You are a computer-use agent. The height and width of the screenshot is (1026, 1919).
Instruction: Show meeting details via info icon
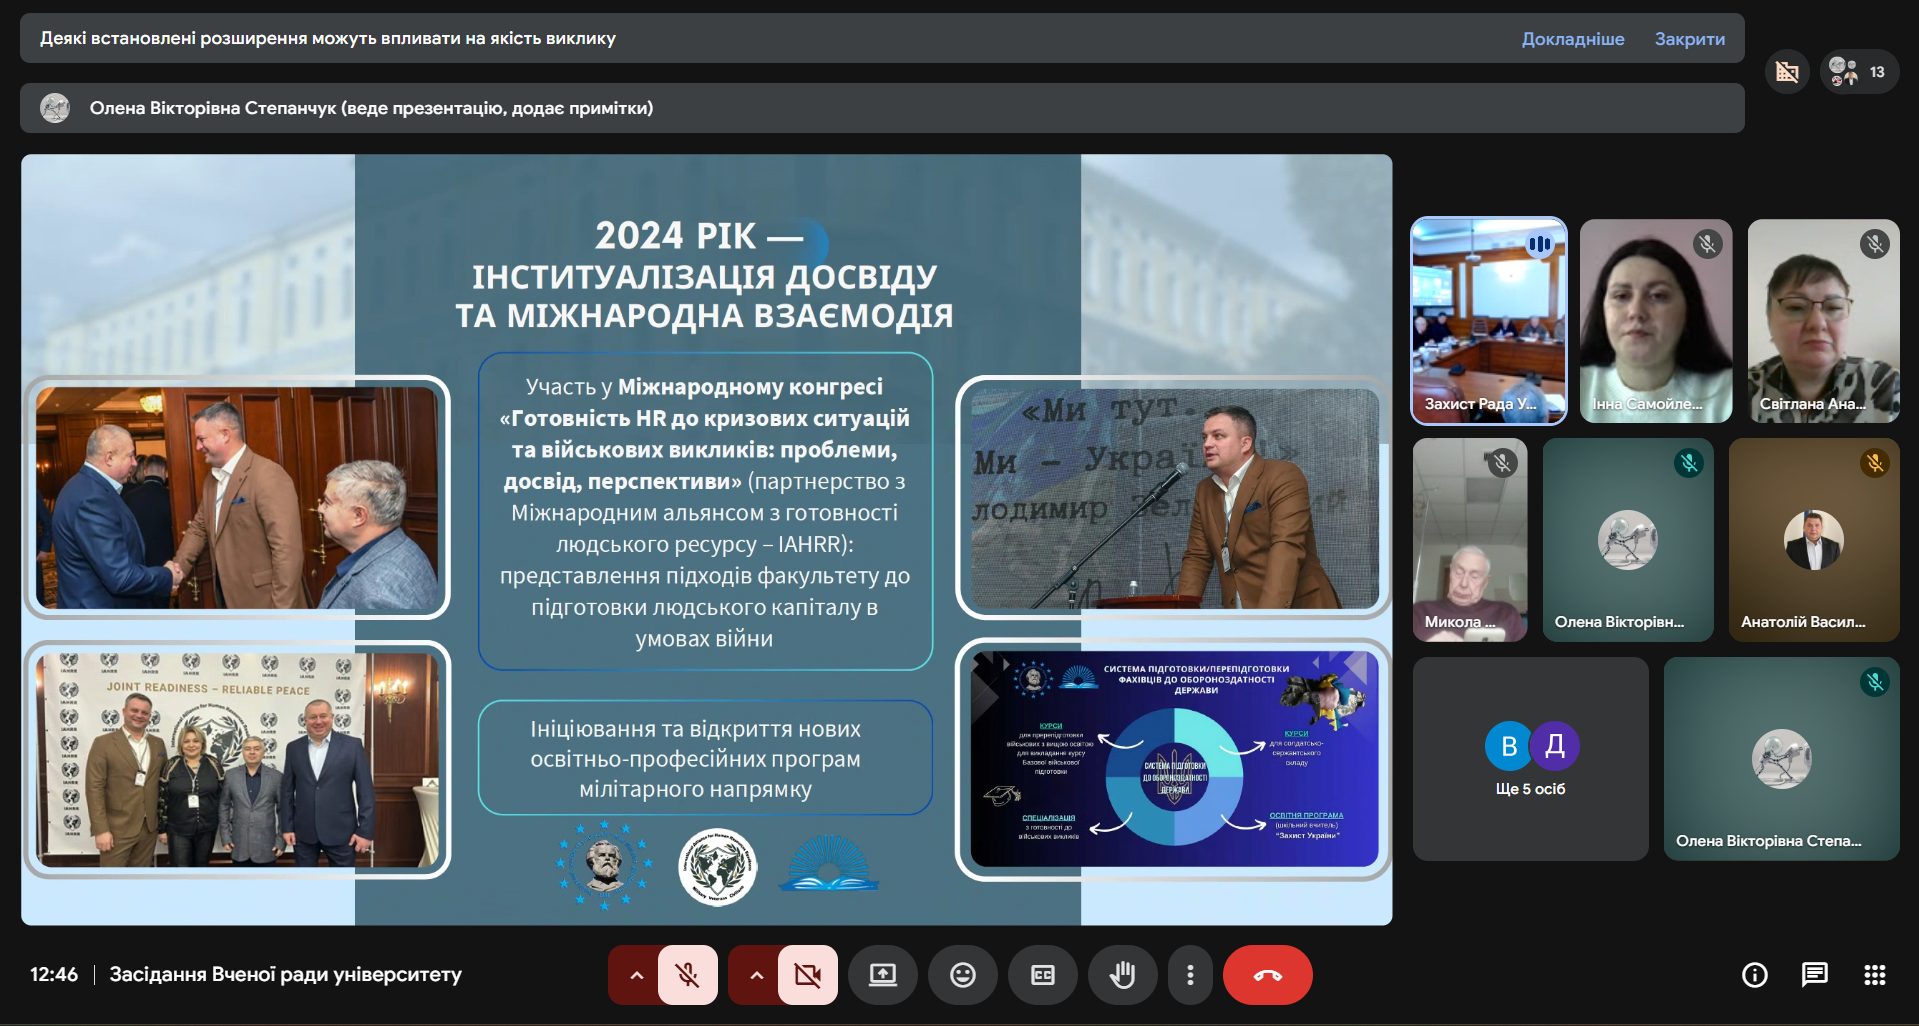pos(1753,975)
